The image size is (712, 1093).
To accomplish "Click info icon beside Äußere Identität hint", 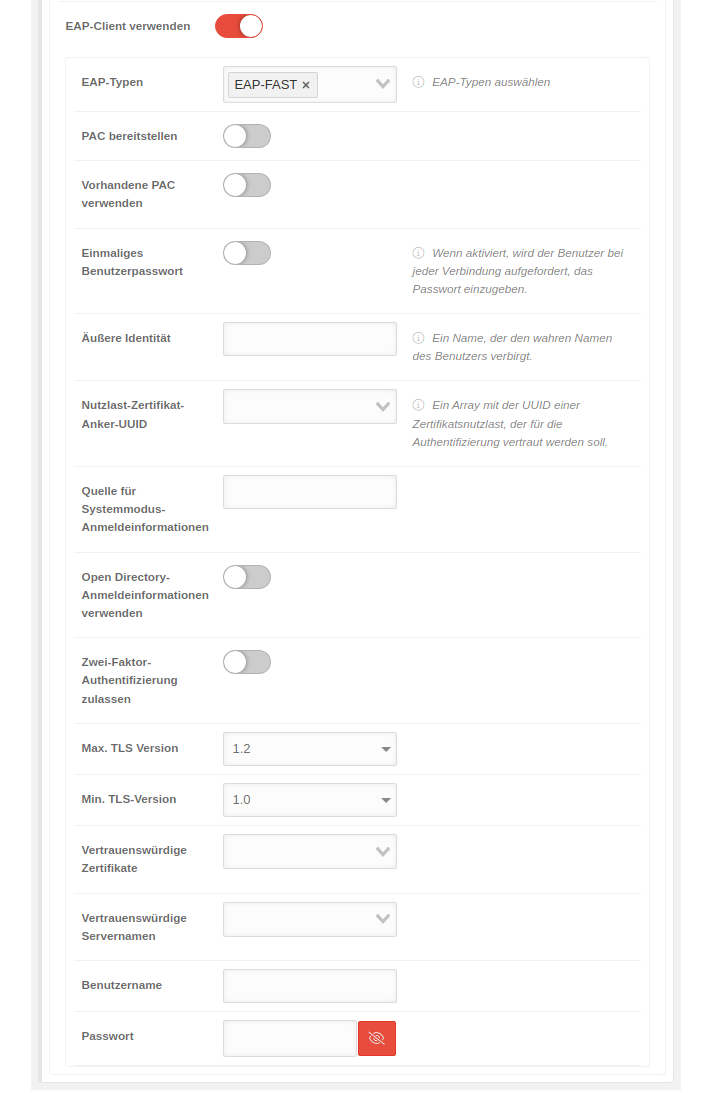I will coord(418,338).
